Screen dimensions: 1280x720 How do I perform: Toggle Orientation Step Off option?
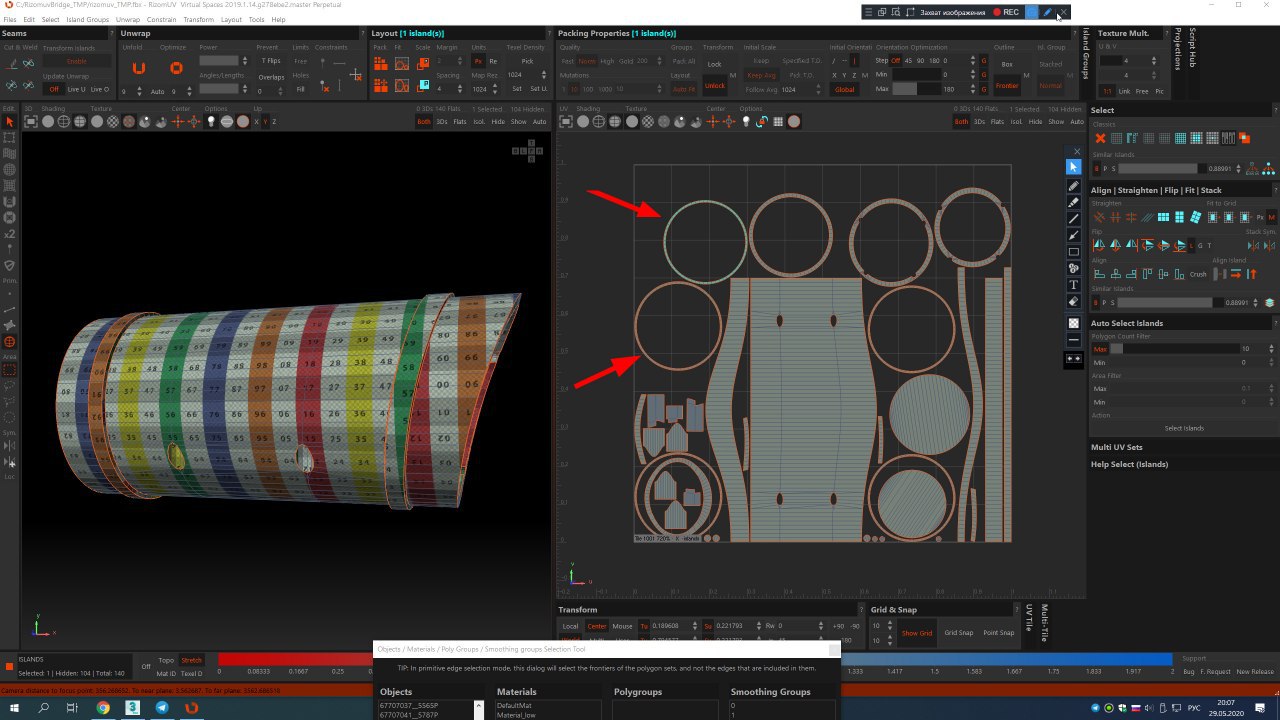[x=895, y=61]
